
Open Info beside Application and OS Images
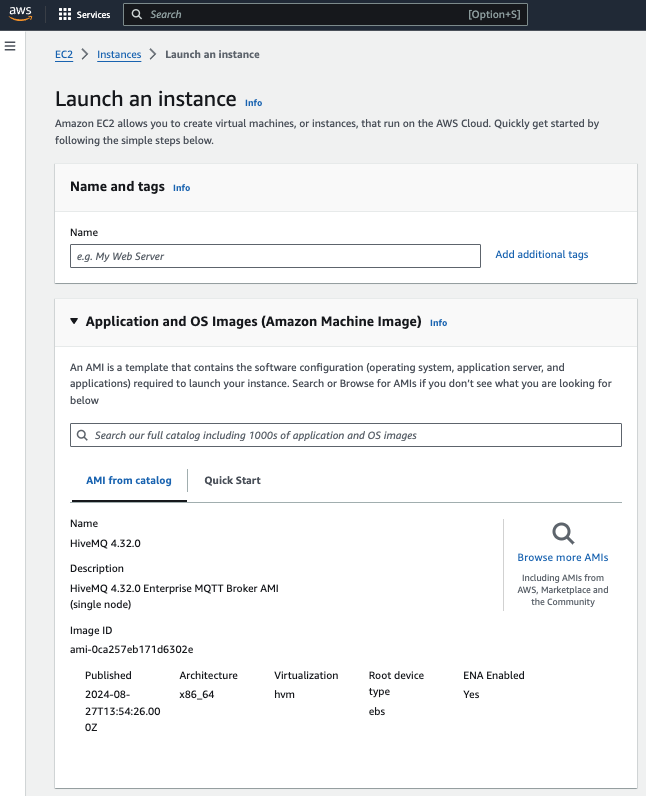[x=438, y=323]
